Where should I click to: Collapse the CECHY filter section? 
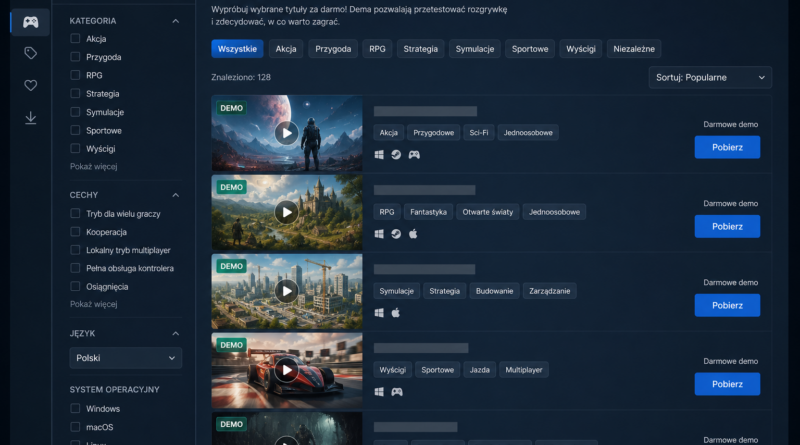[176, 195]
